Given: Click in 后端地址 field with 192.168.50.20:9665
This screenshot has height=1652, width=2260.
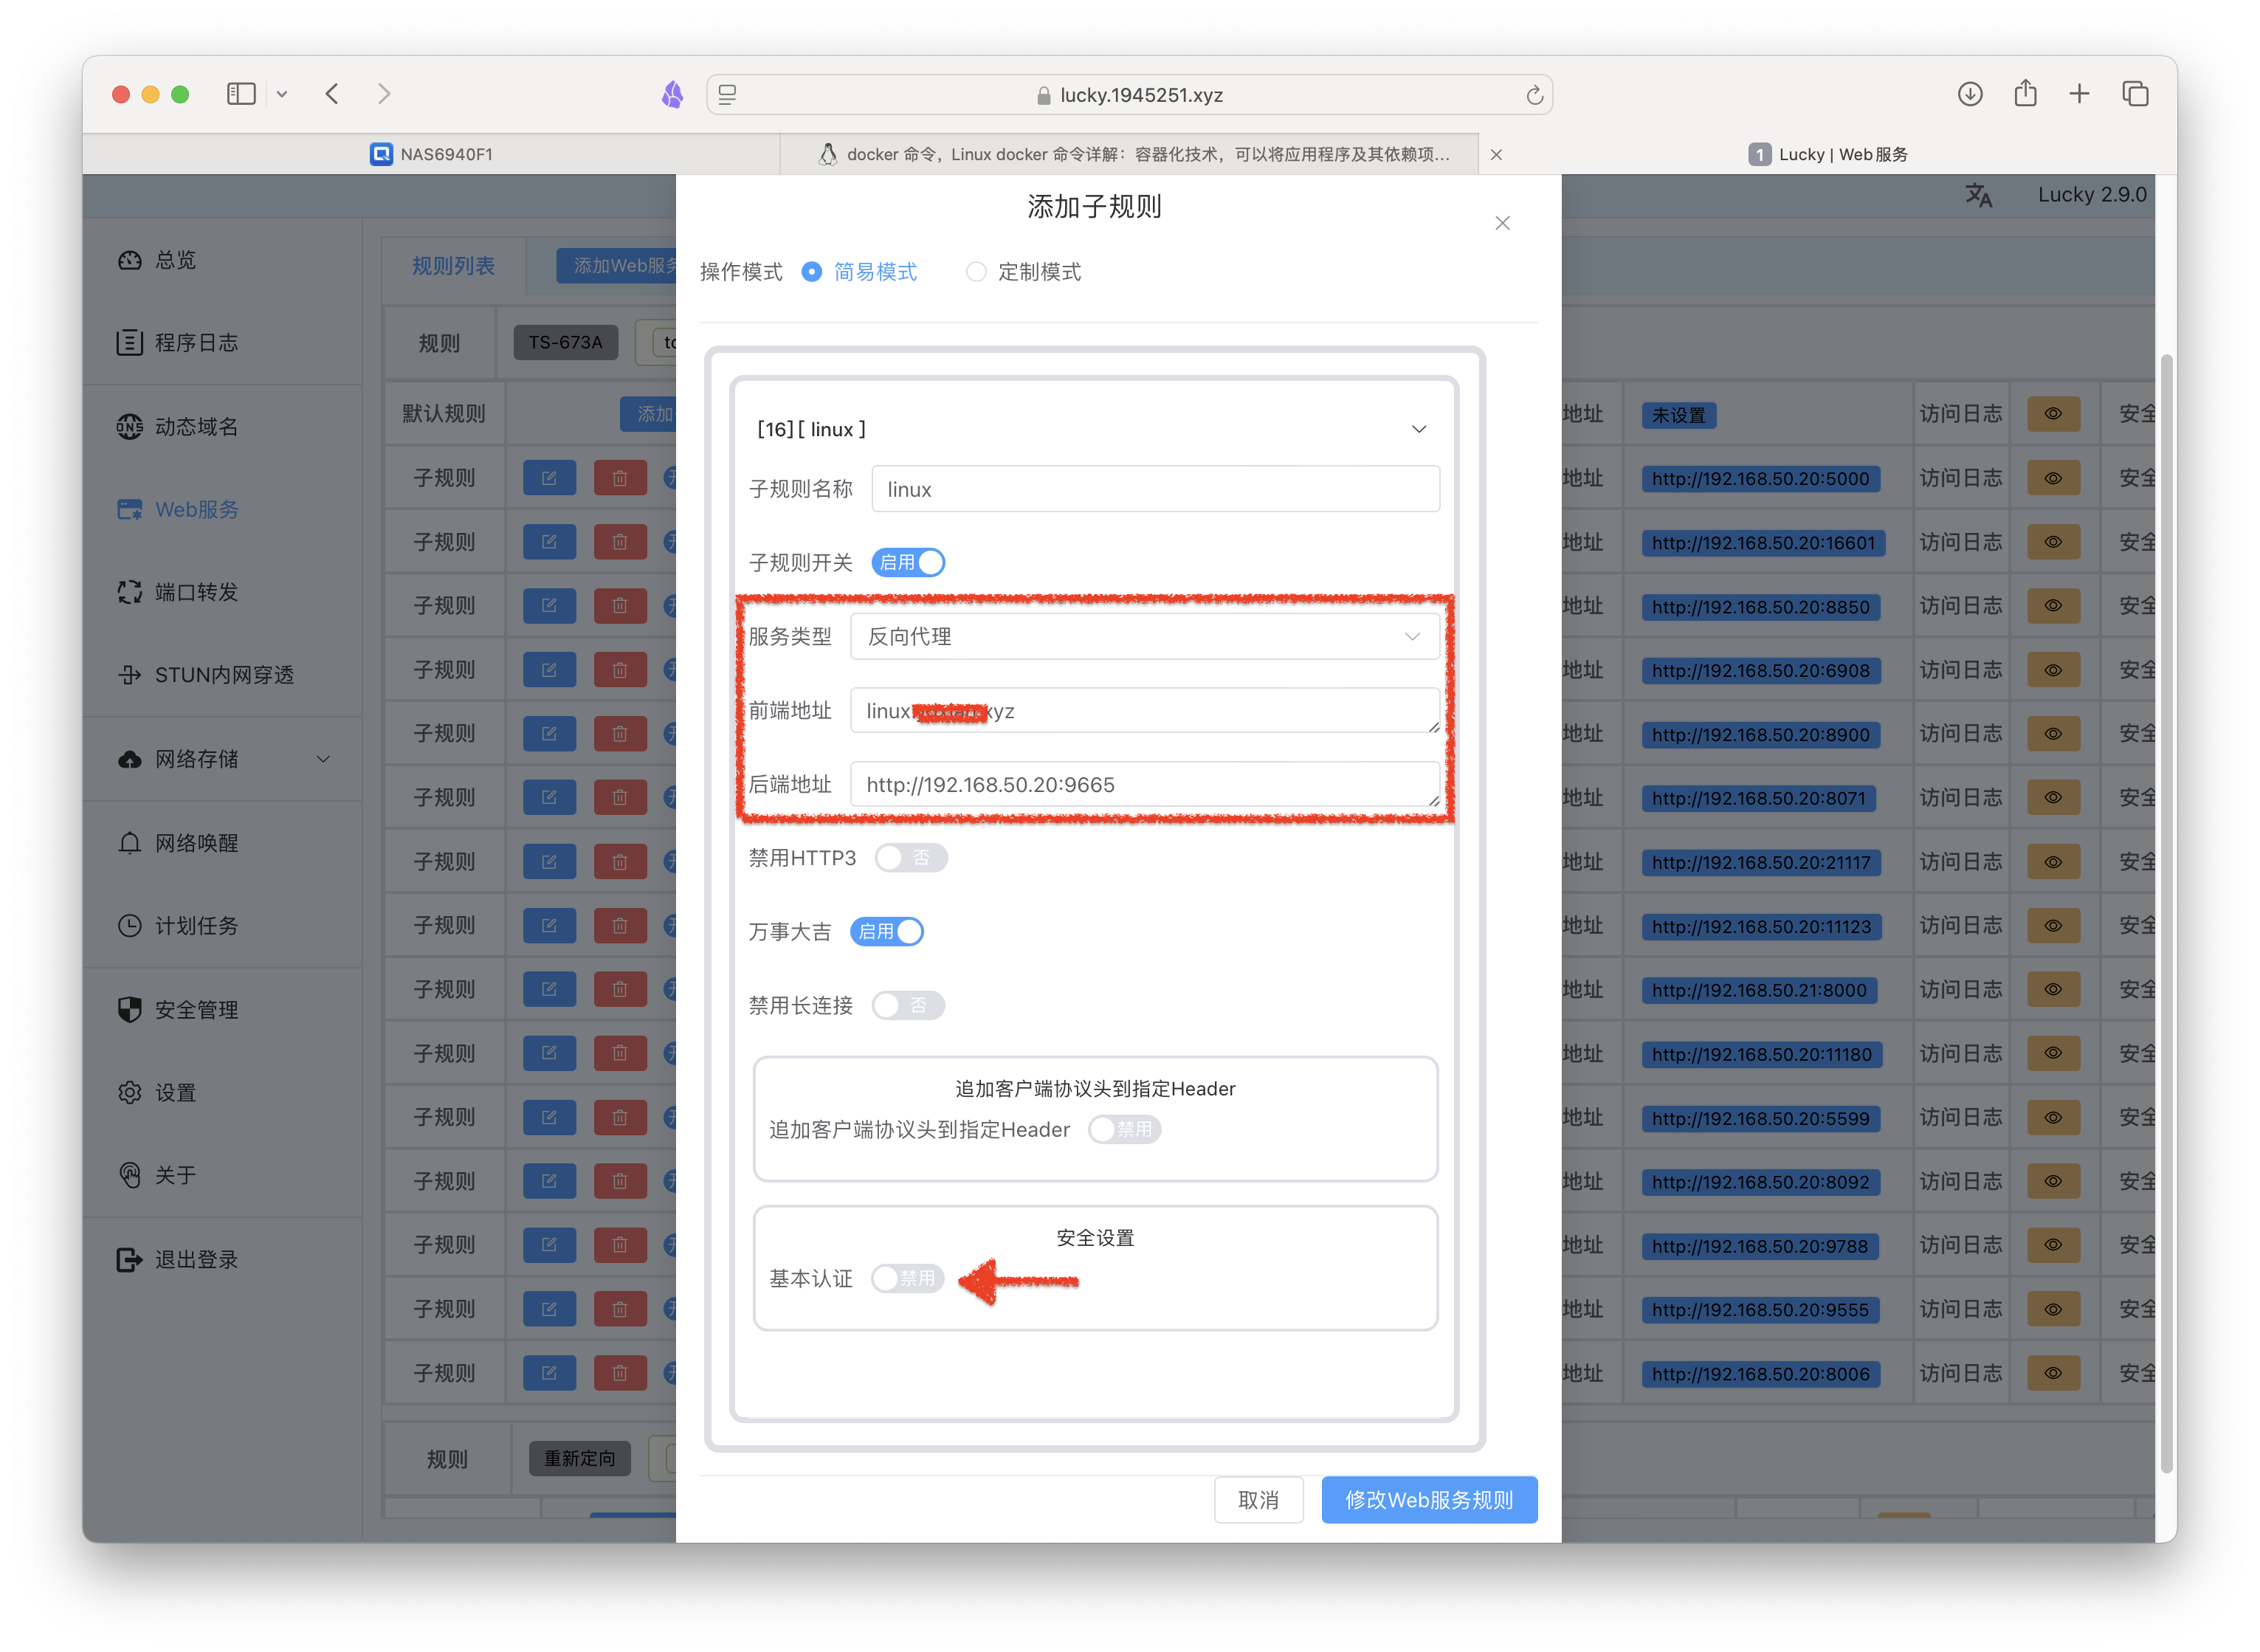Looking at the screenshot, I should coord(1145,785).
